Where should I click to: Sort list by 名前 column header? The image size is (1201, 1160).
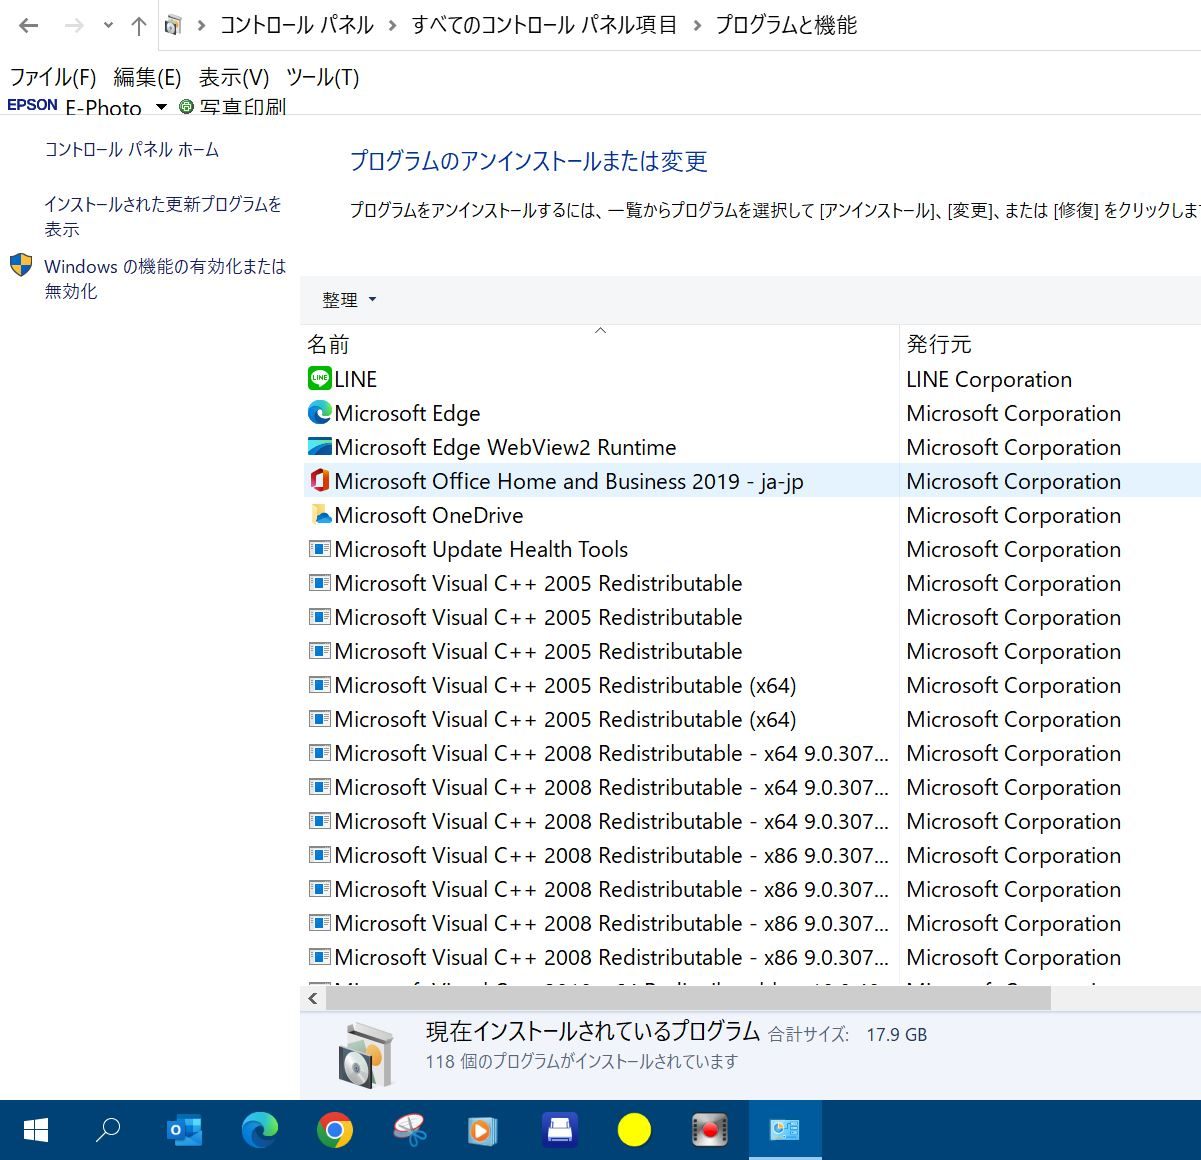600,344
